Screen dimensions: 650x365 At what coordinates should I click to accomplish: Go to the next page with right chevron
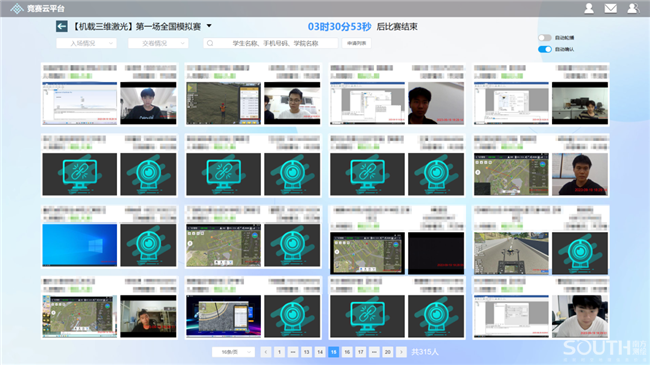tap(401, 352)
